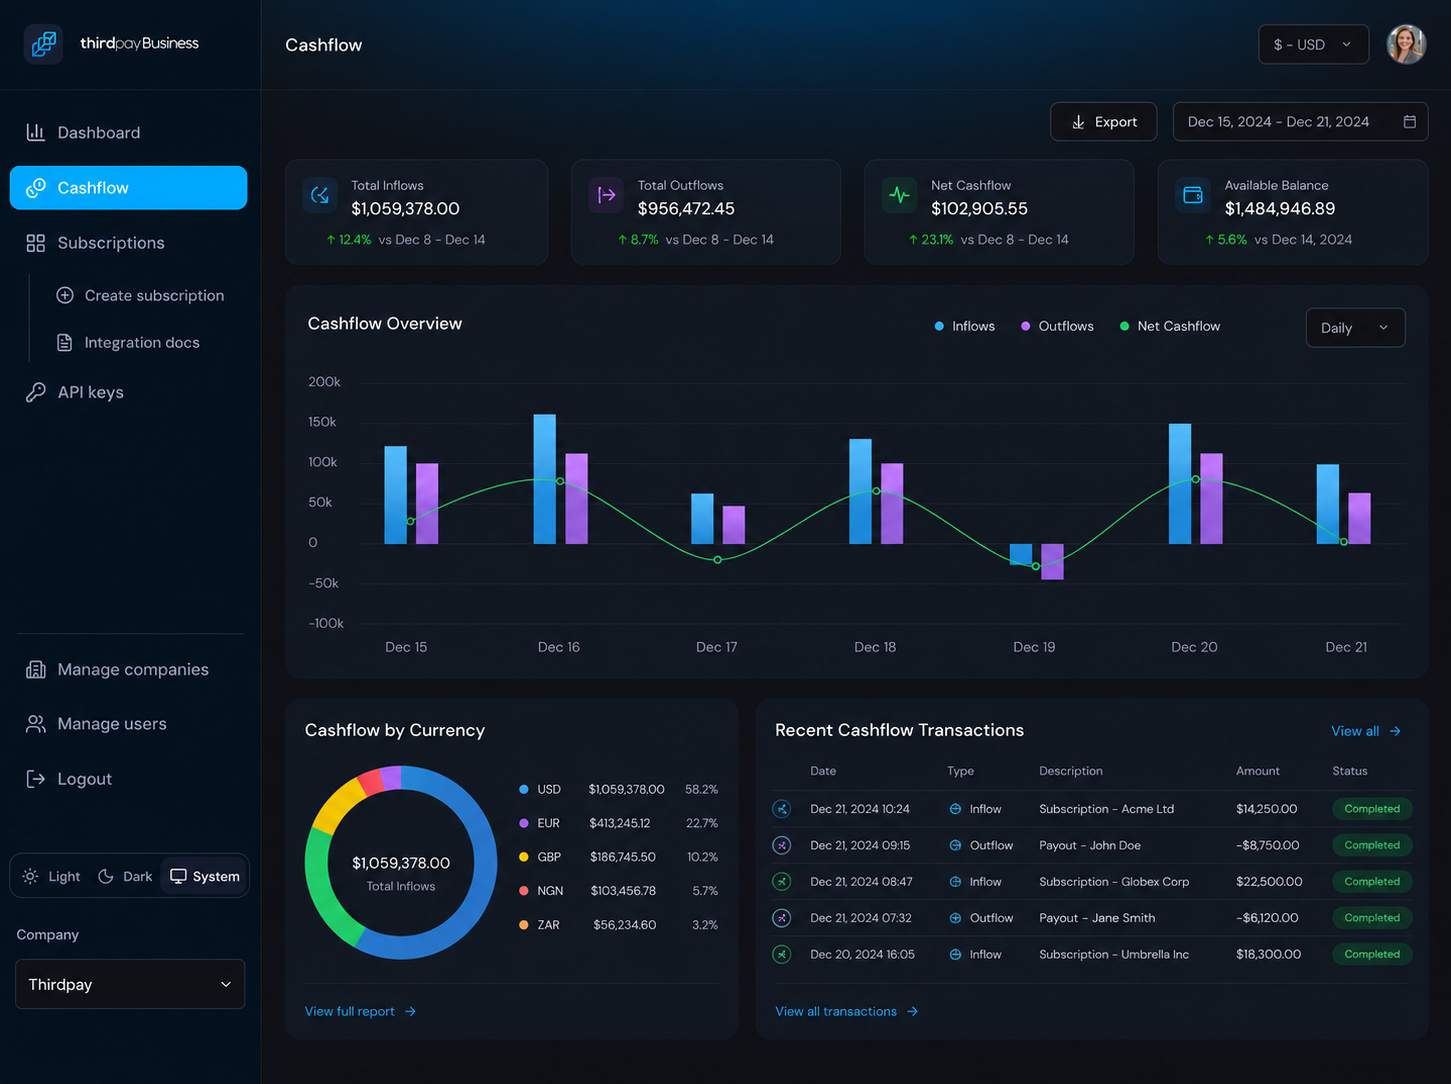Click the Amount column header

pos(1258,771)
